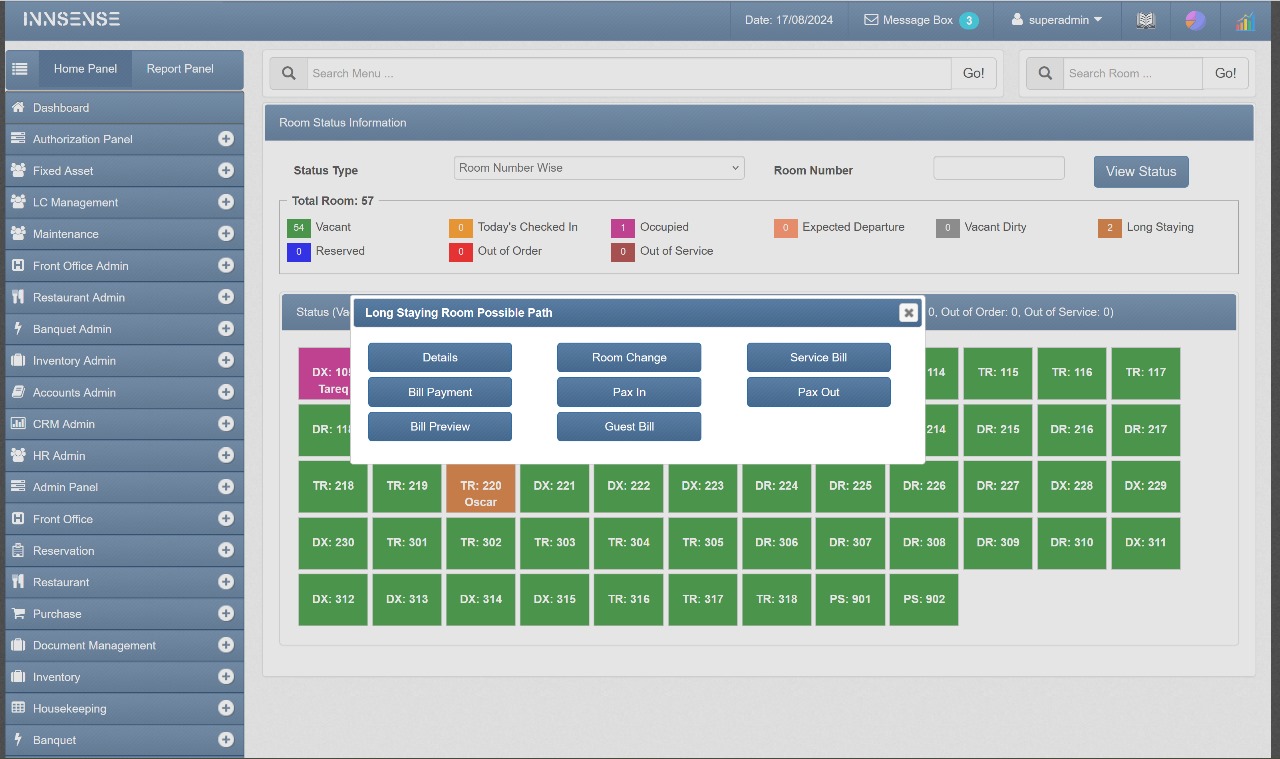Open Dashboard from the sidebar
This screenshot has height=759, width=1280.
[x=61, y=108]
